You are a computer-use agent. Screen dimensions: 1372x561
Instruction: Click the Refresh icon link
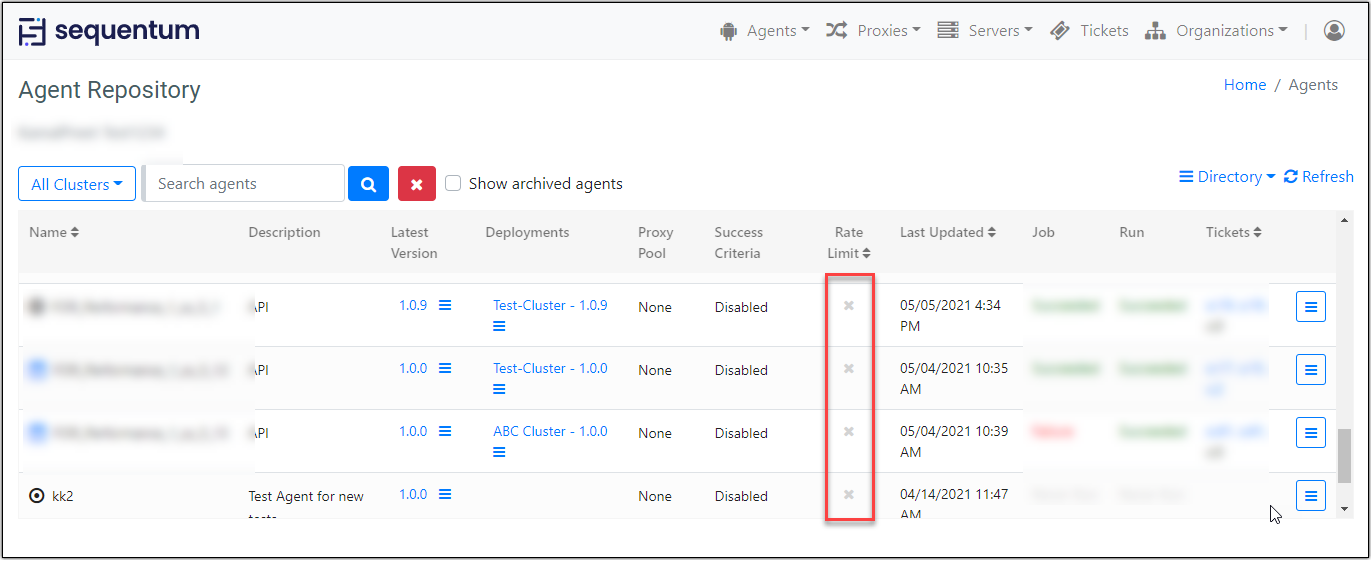(x=1318, y=177)
